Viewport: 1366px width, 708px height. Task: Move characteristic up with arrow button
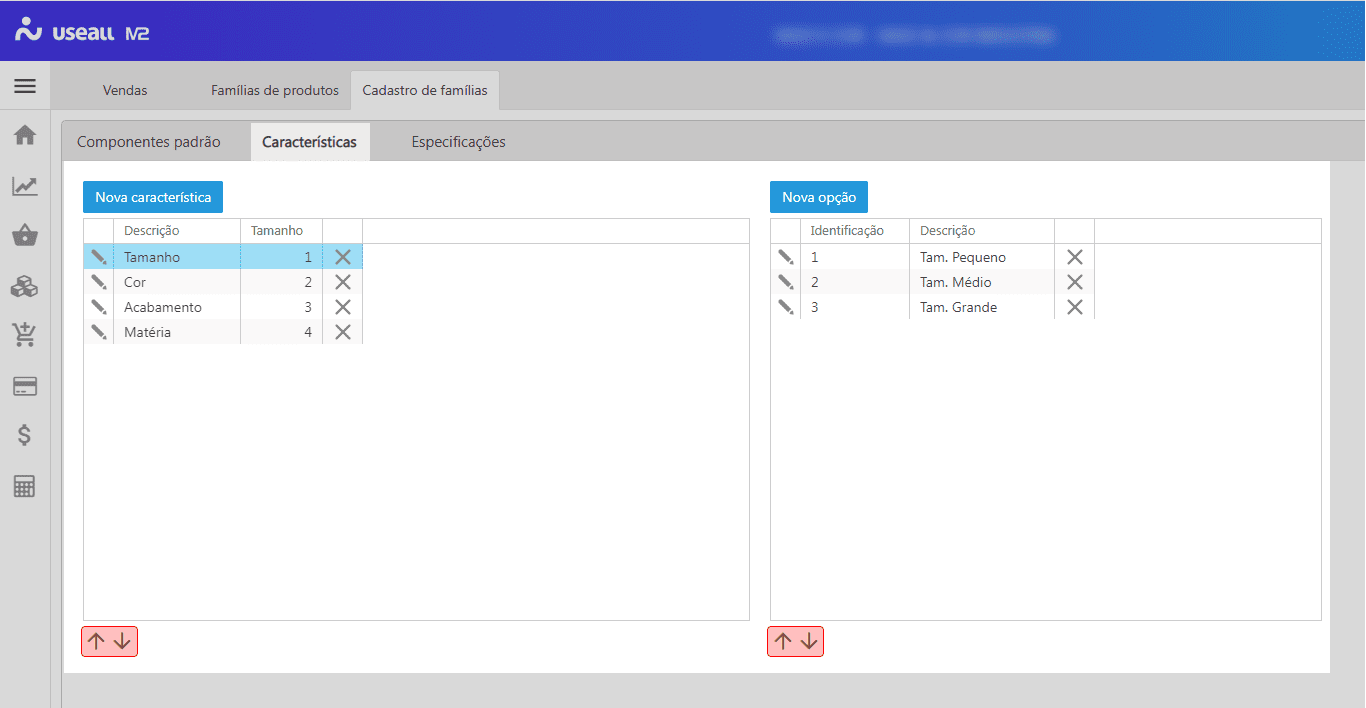[x=97, y=642]
